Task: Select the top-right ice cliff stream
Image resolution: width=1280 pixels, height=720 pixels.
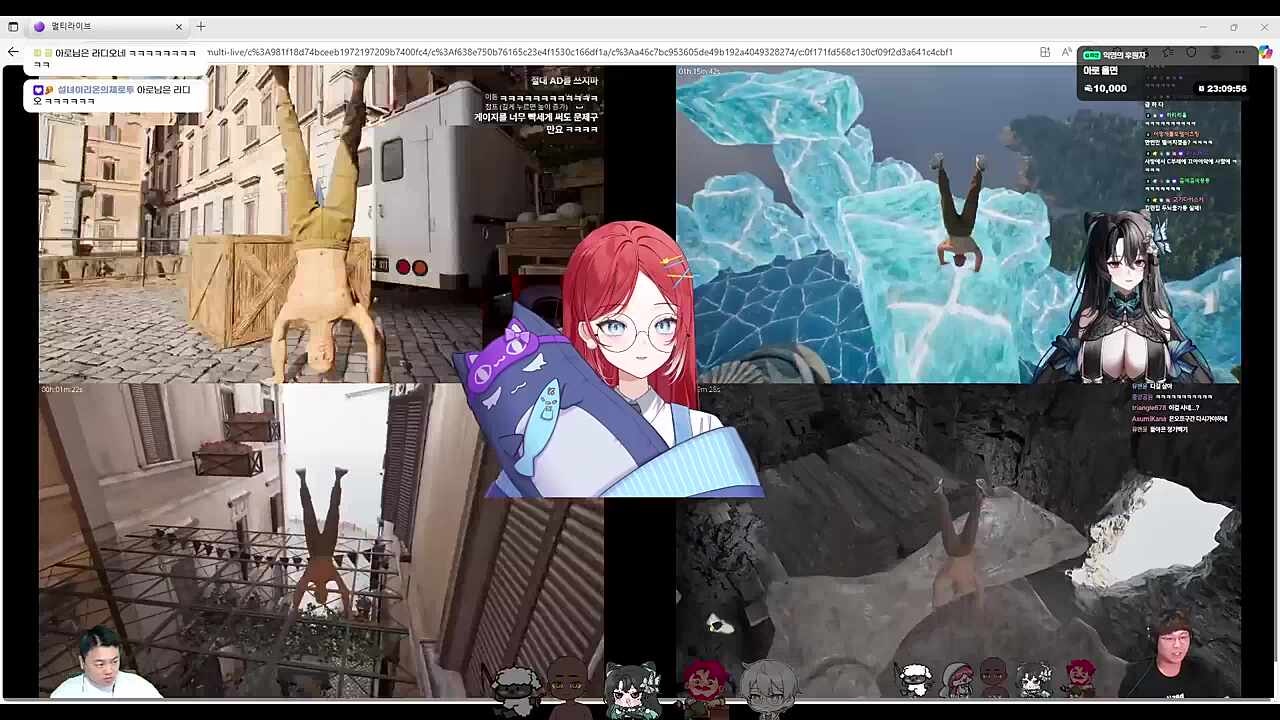Action: click(958, 224)
